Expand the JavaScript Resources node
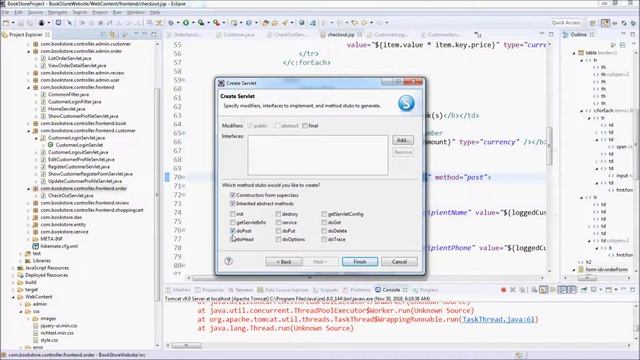Viewport: 640px width, 360px height. click(x=13, y=268)
